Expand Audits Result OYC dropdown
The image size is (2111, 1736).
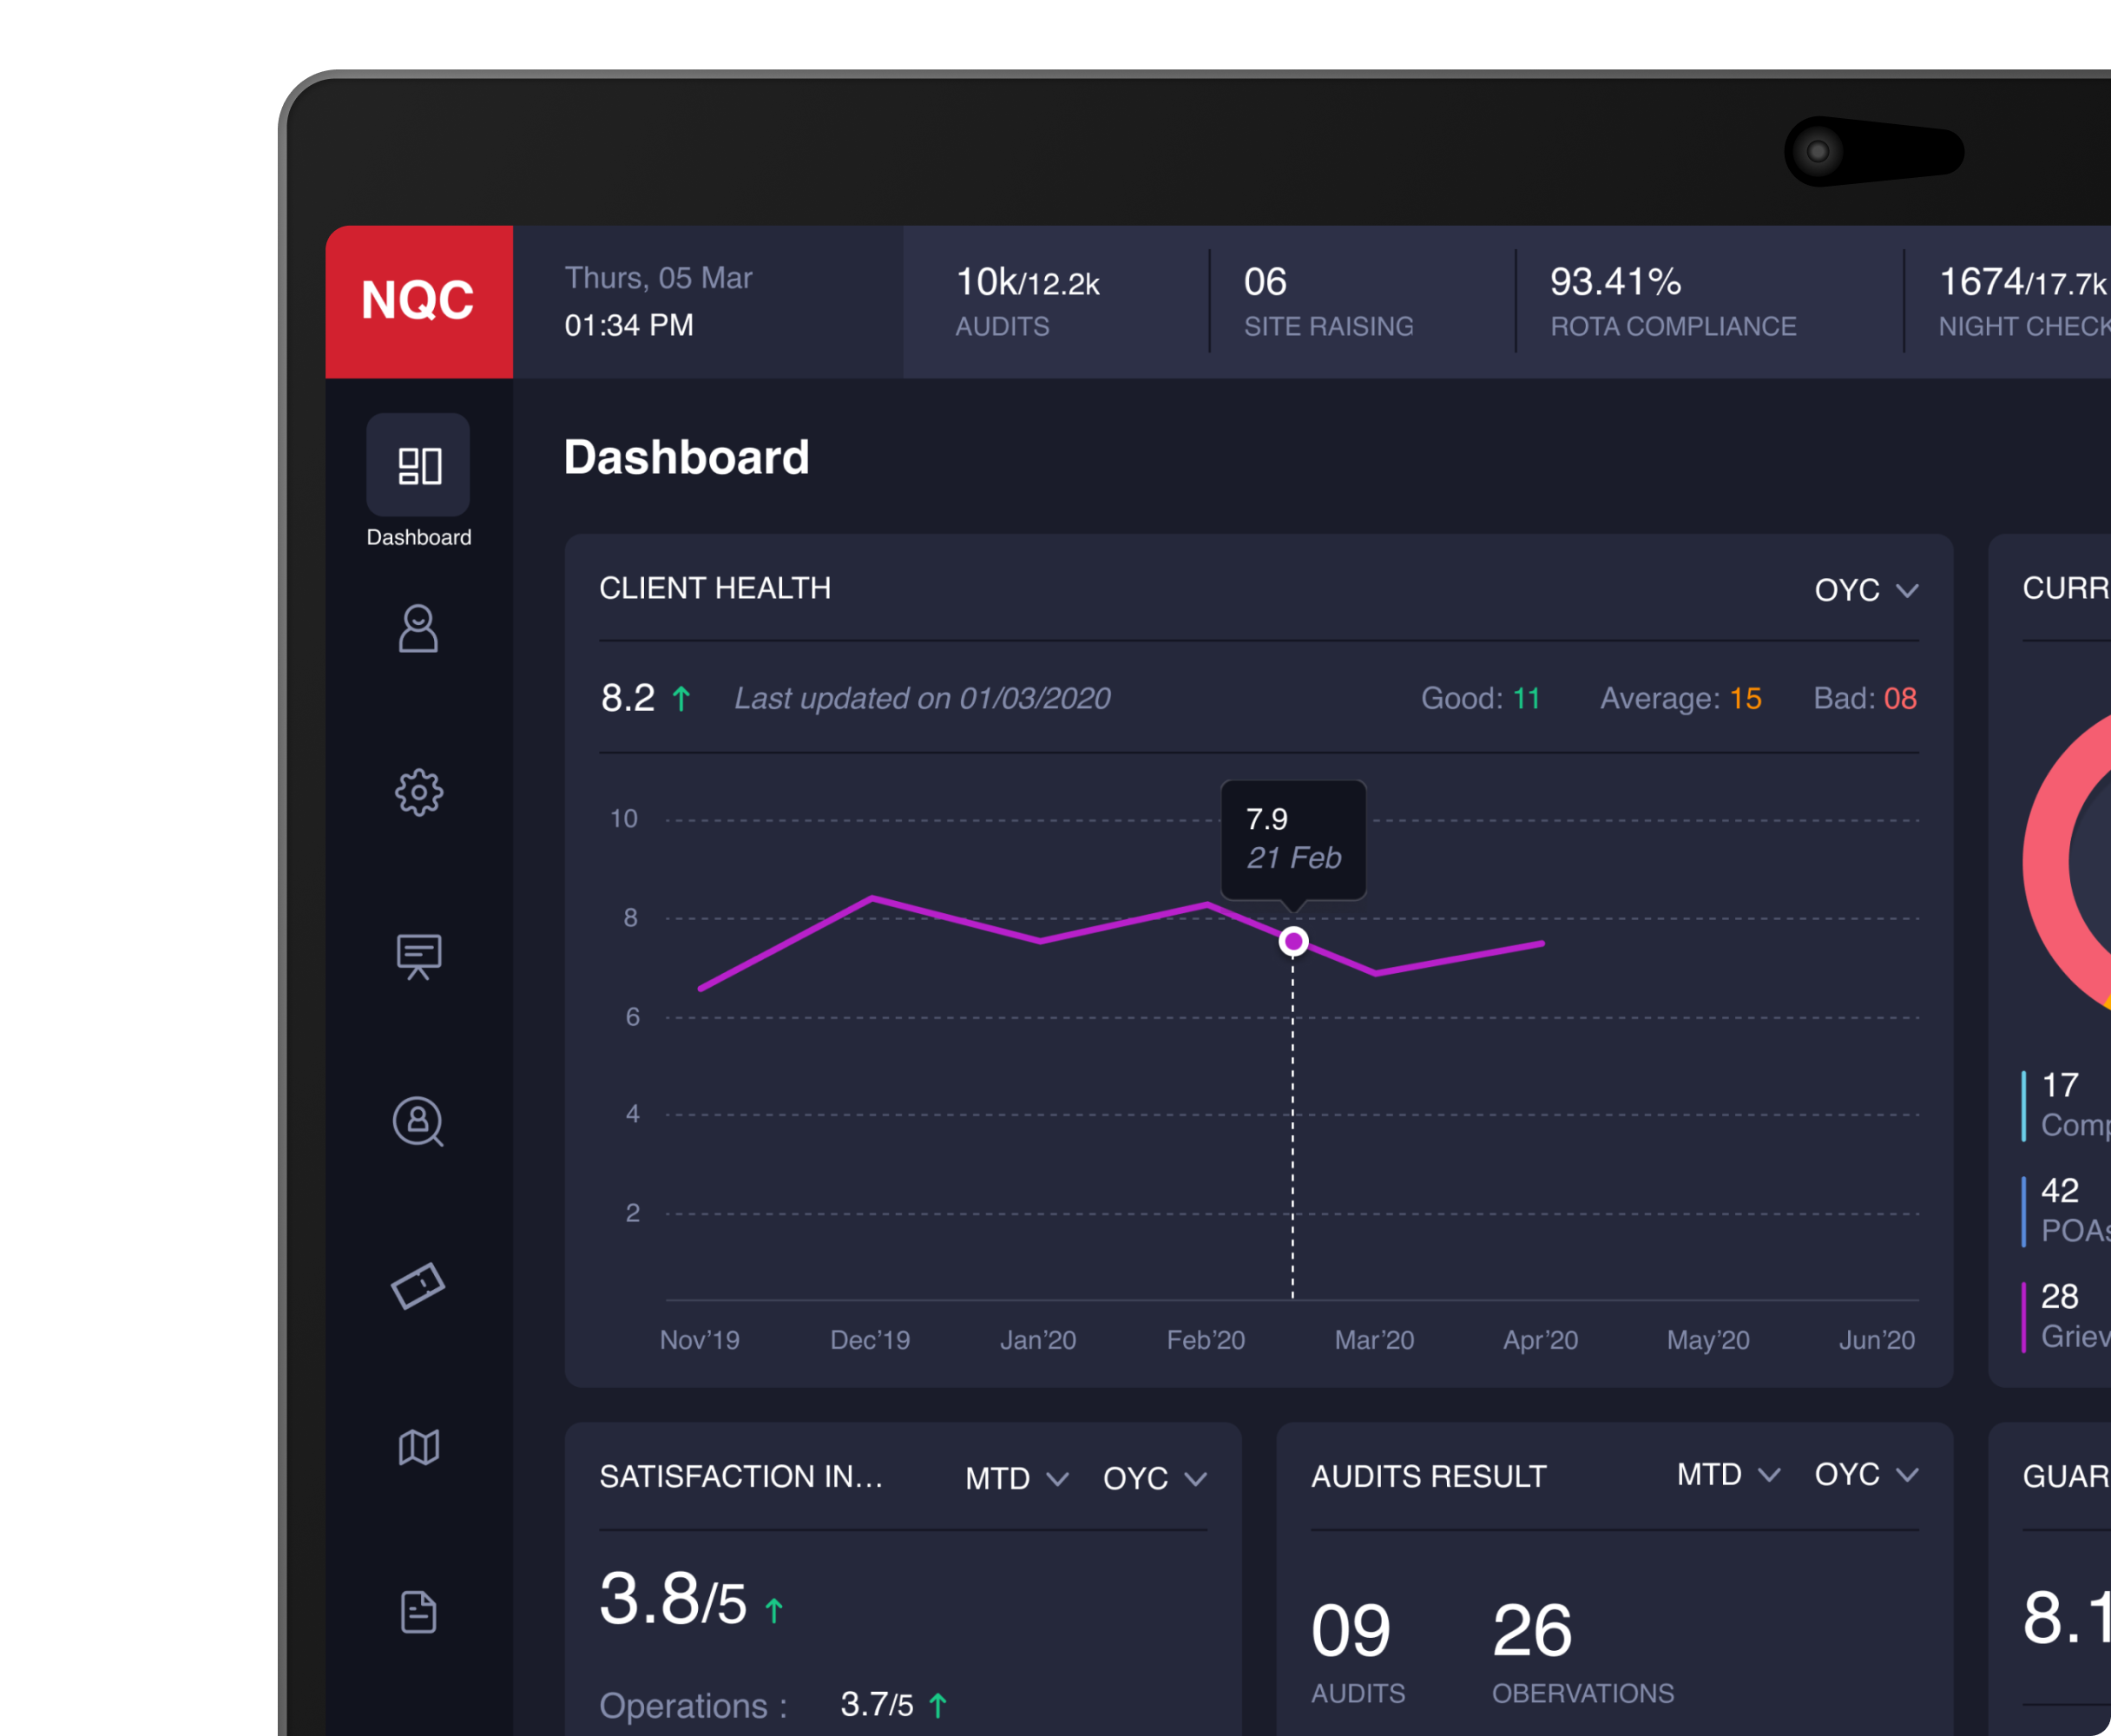[1865, 1474]
